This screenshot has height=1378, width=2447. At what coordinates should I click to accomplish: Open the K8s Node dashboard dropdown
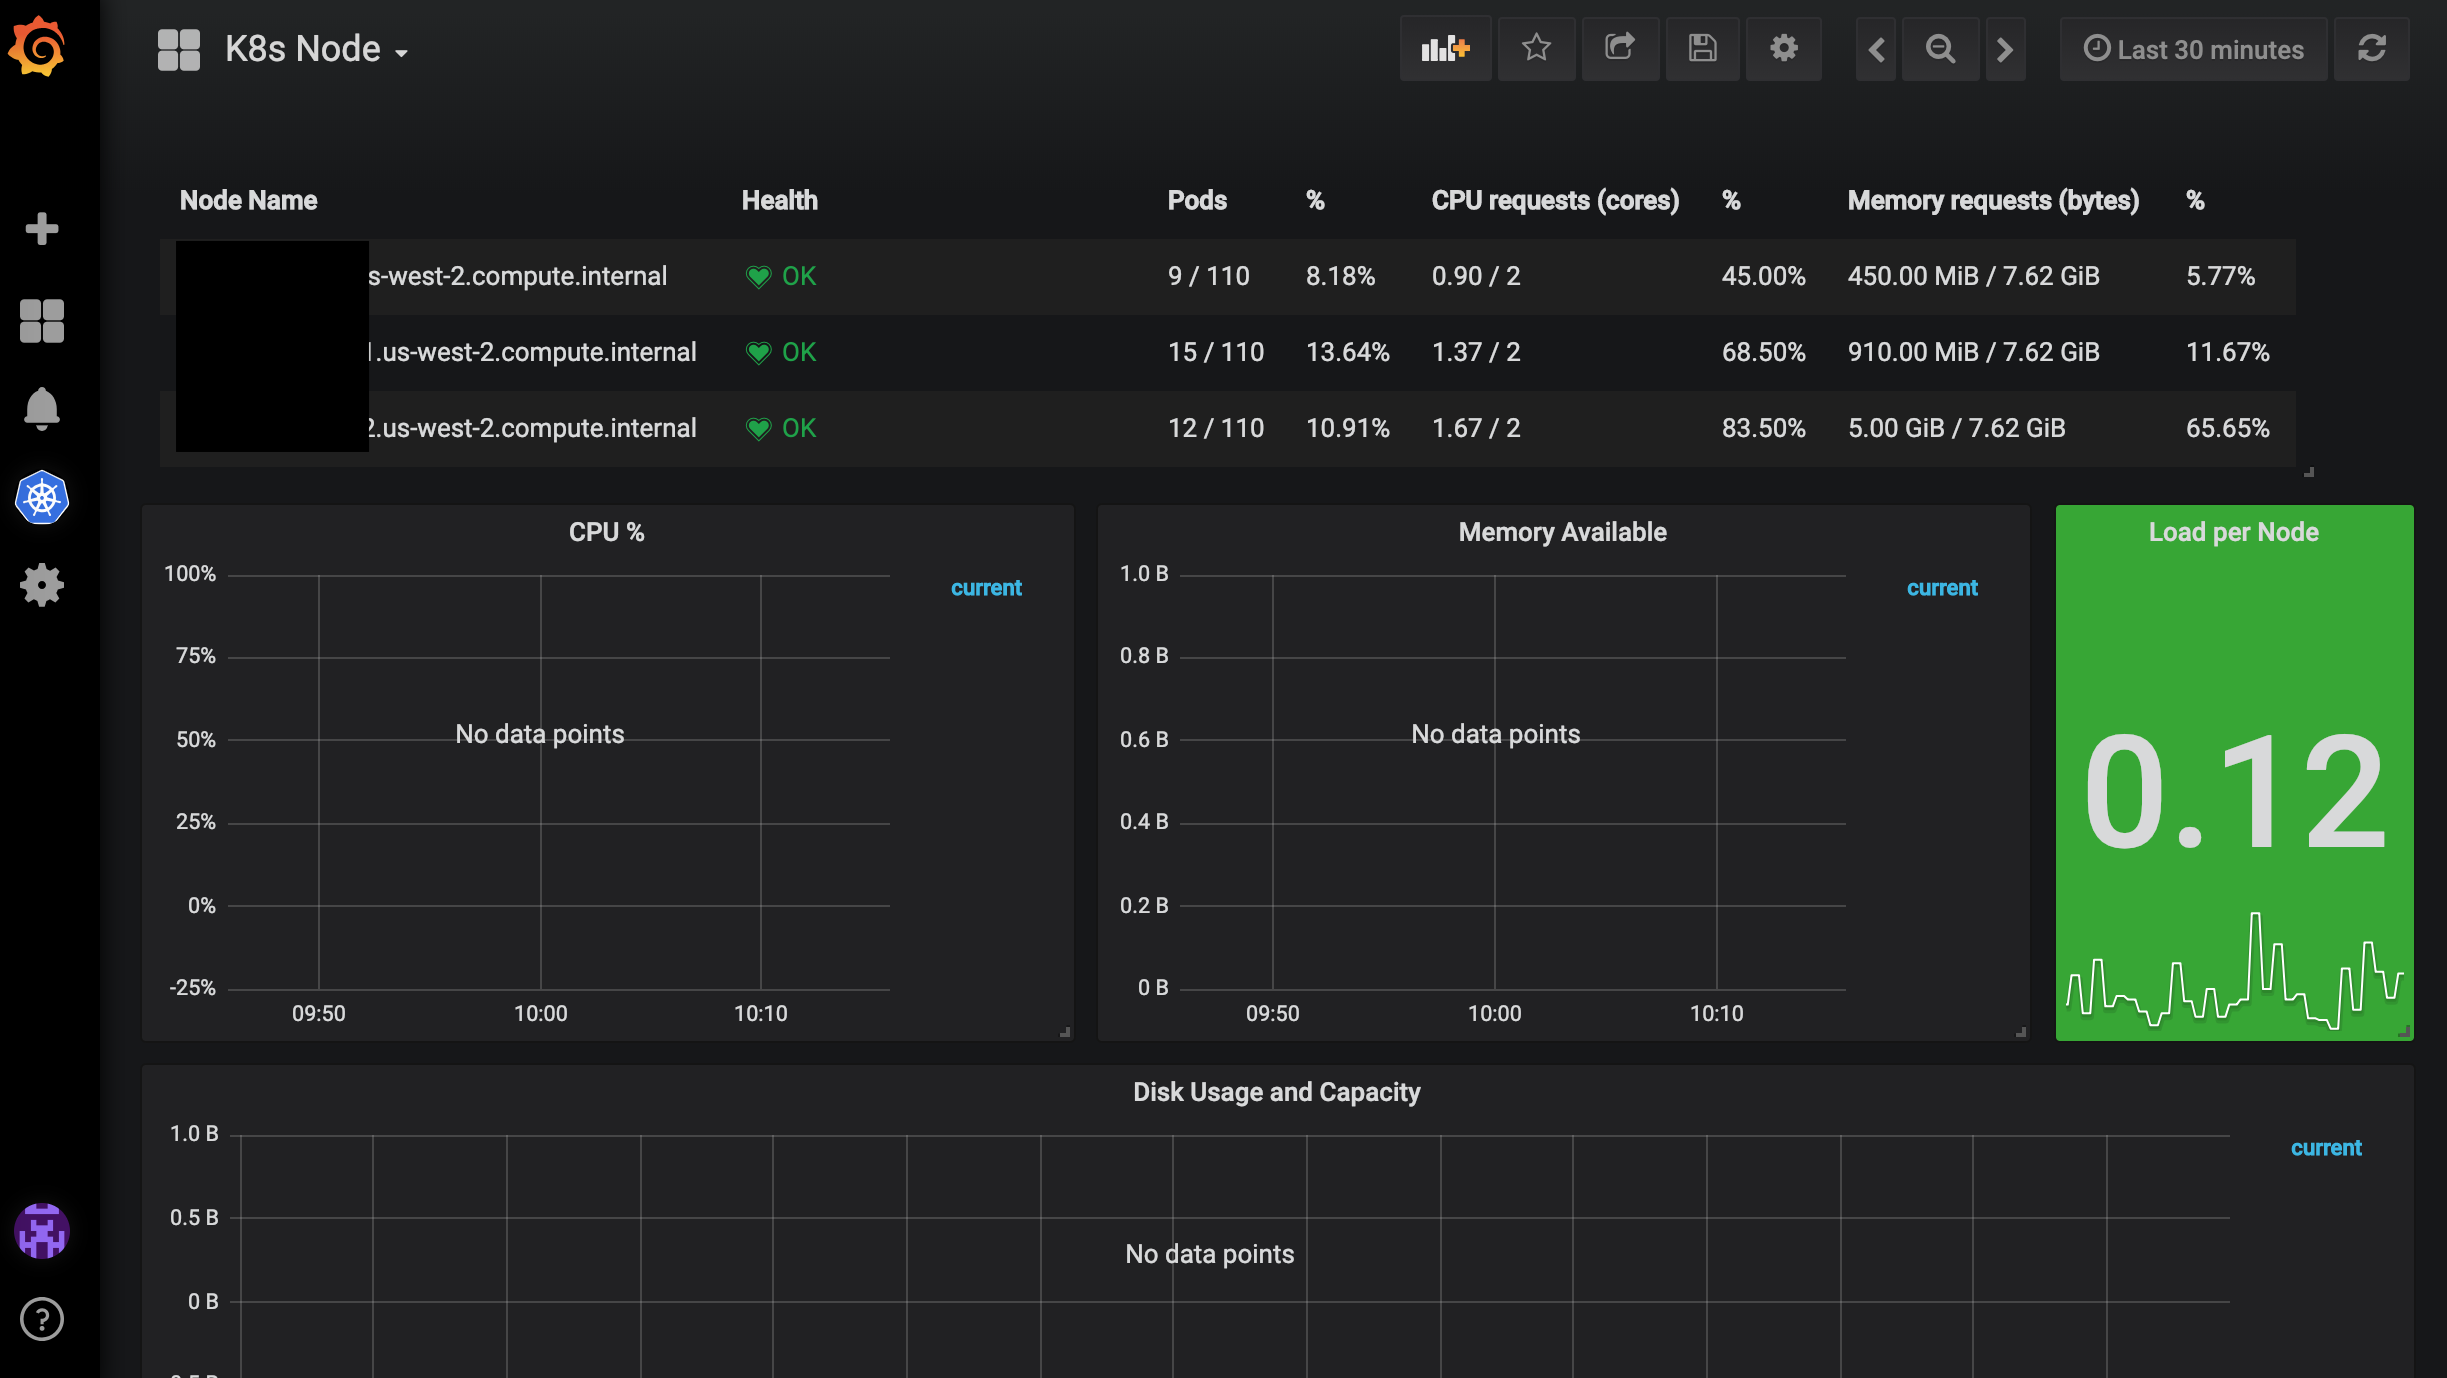coord(315,47)
